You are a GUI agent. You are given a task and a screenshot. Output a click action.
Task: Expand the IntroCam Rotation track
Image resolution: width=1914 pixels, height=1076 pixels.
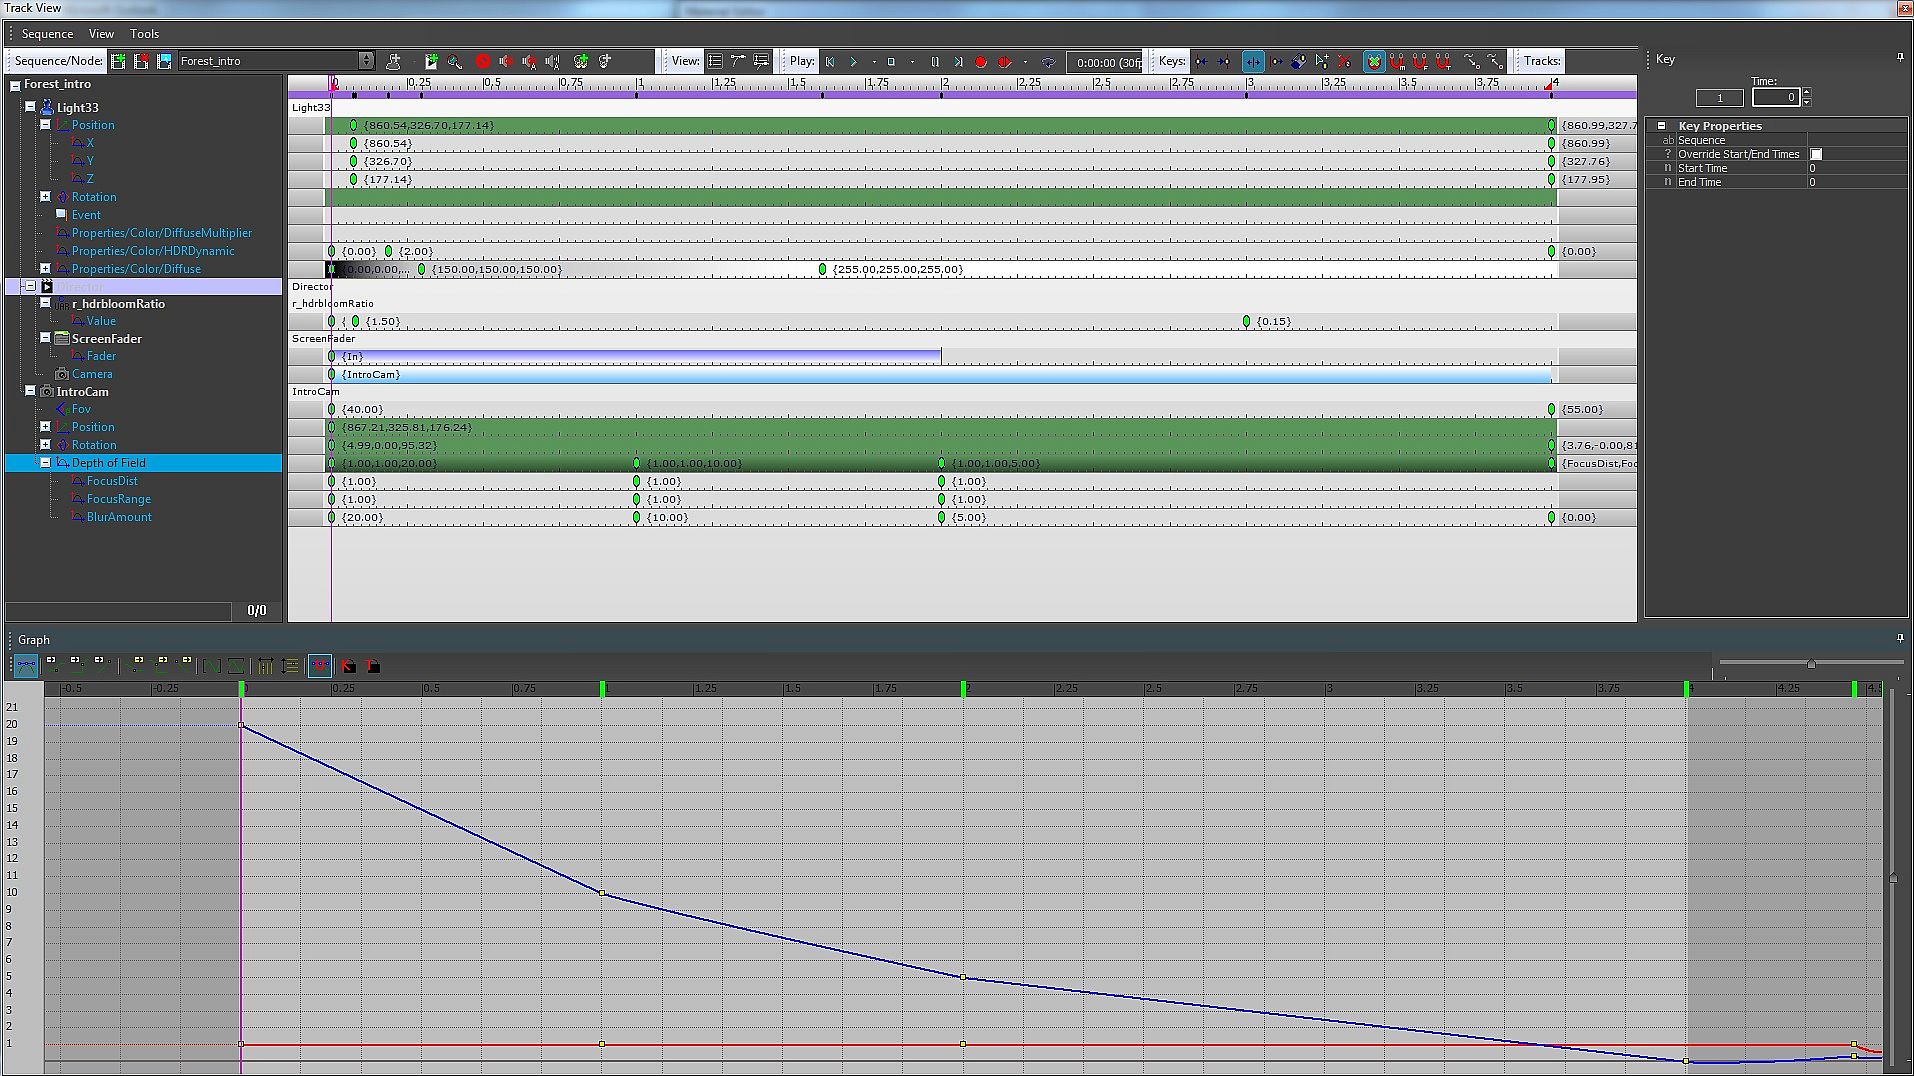coord(45,445)
